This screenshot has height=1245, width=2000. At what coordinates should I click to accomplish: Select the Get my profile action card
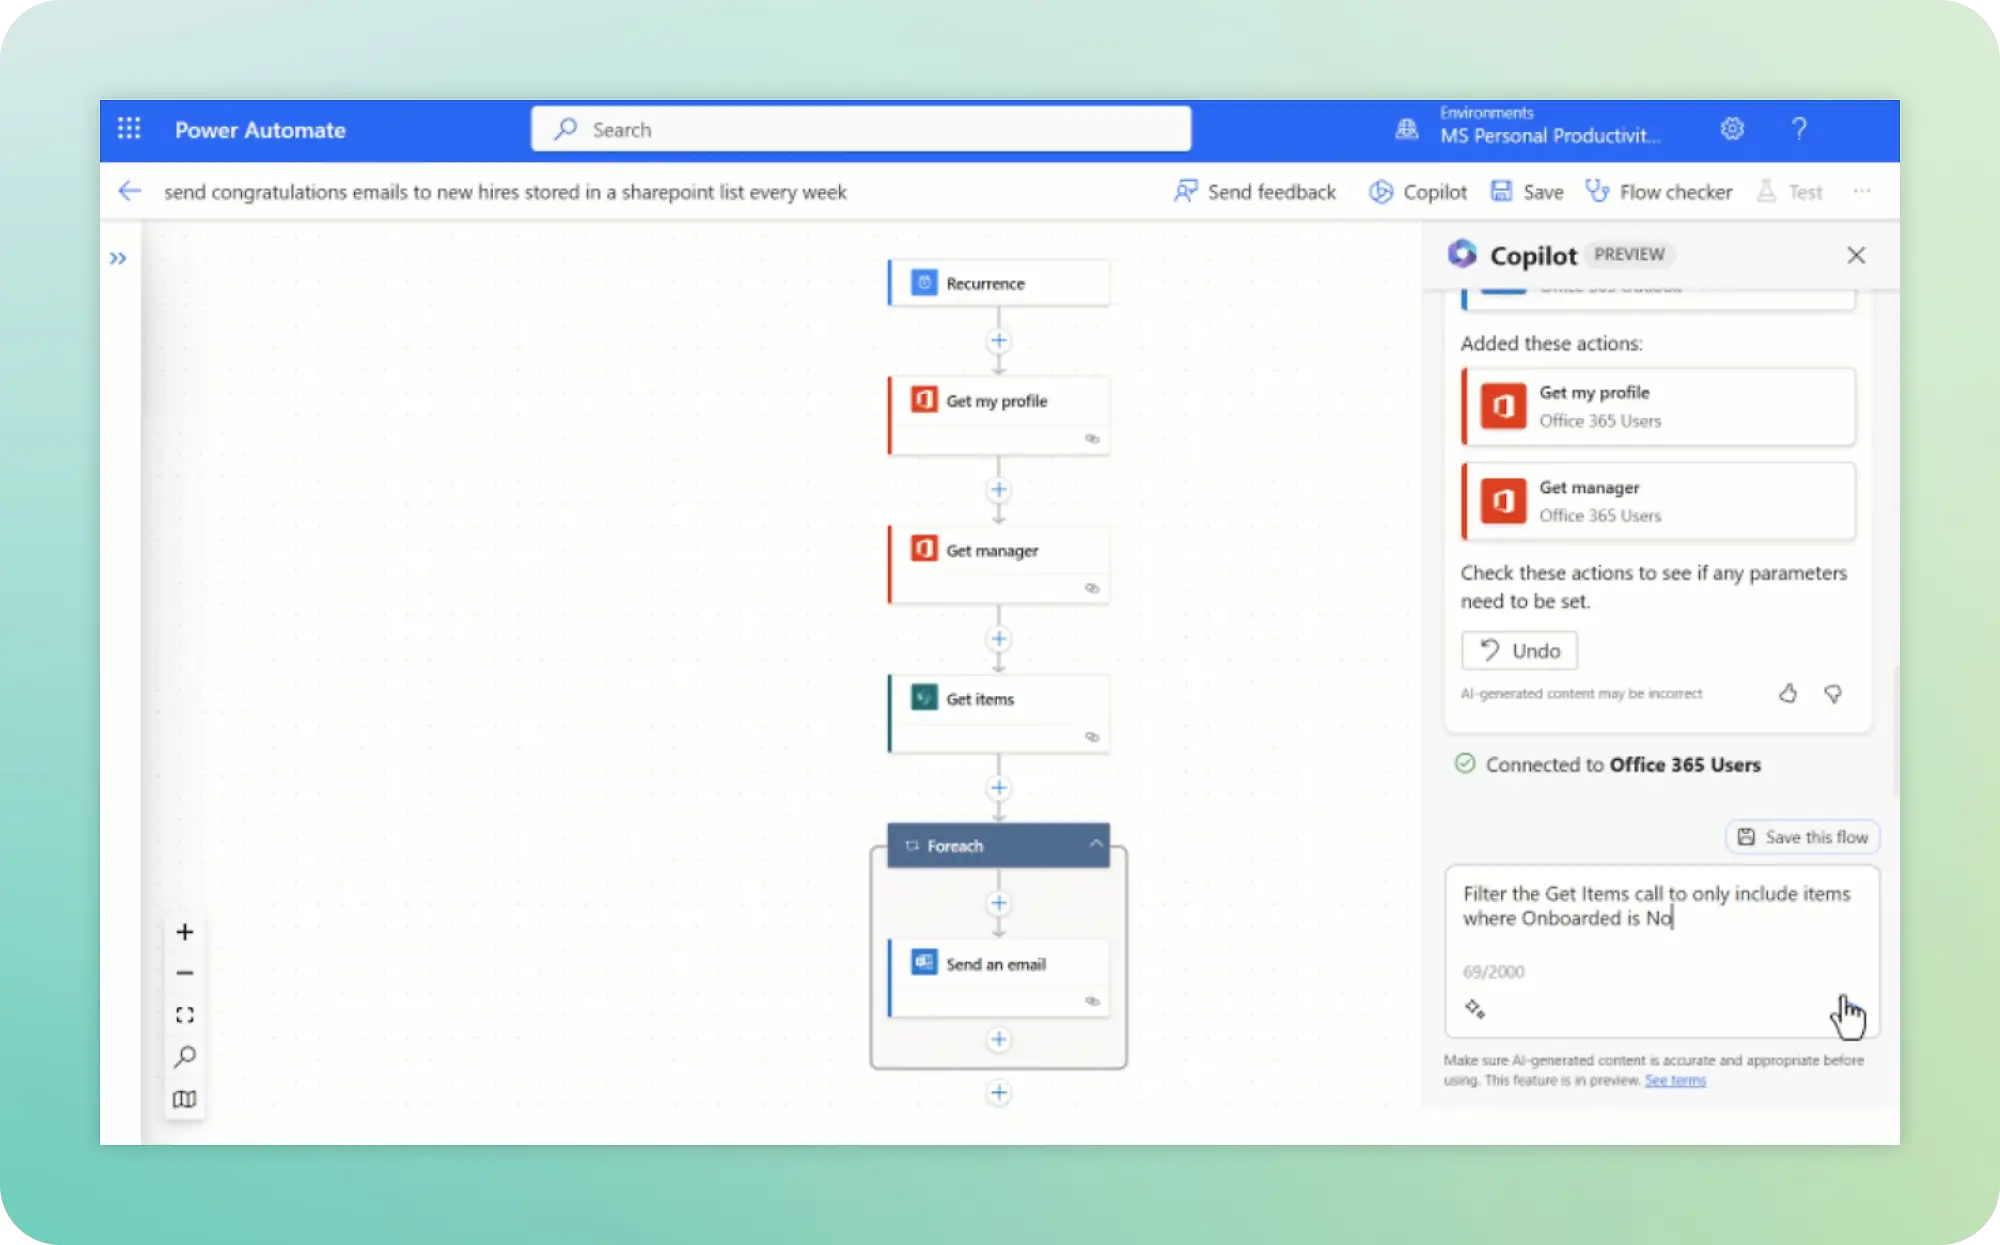click(999, 415)
